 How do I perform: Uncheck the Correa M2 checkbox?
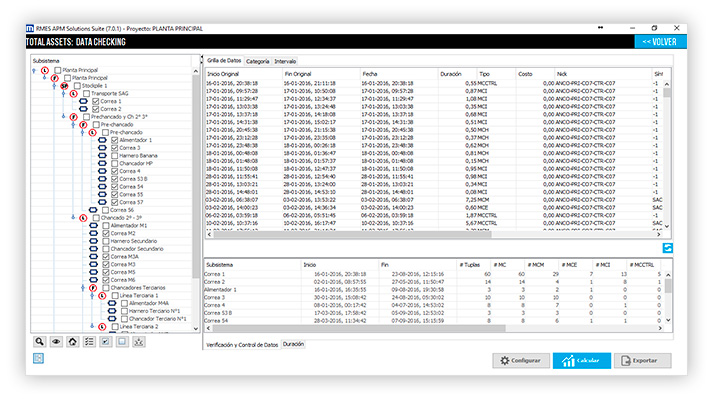coord(105,233)
